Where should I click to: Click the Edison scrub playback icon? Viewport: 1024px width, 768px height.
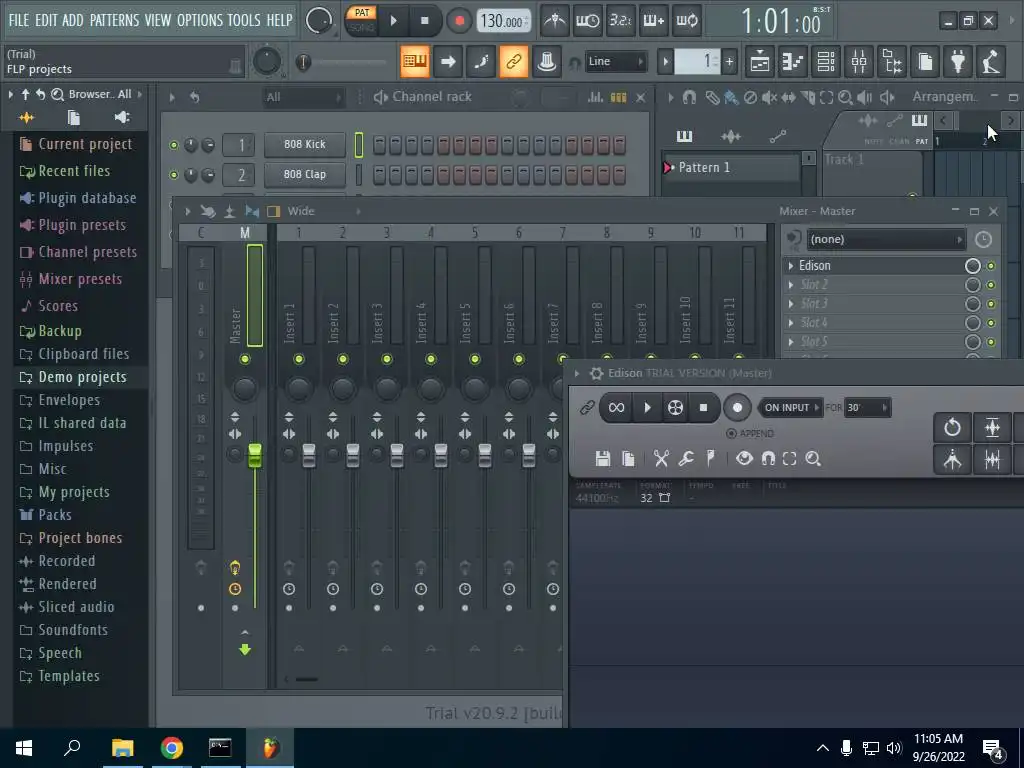point(675,408)
